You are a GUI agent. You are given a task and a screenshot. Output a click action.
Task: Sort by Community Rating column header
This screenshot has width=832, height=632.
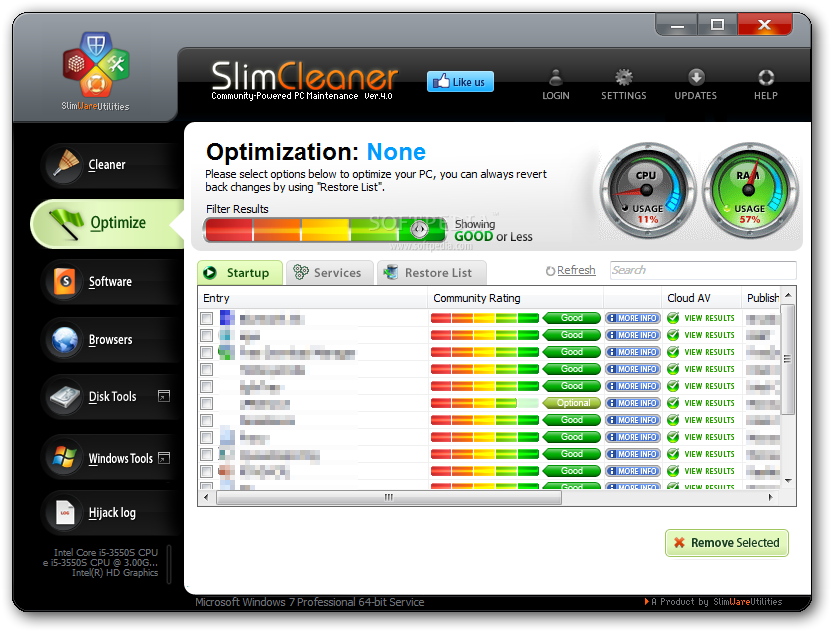coord(515,298)
